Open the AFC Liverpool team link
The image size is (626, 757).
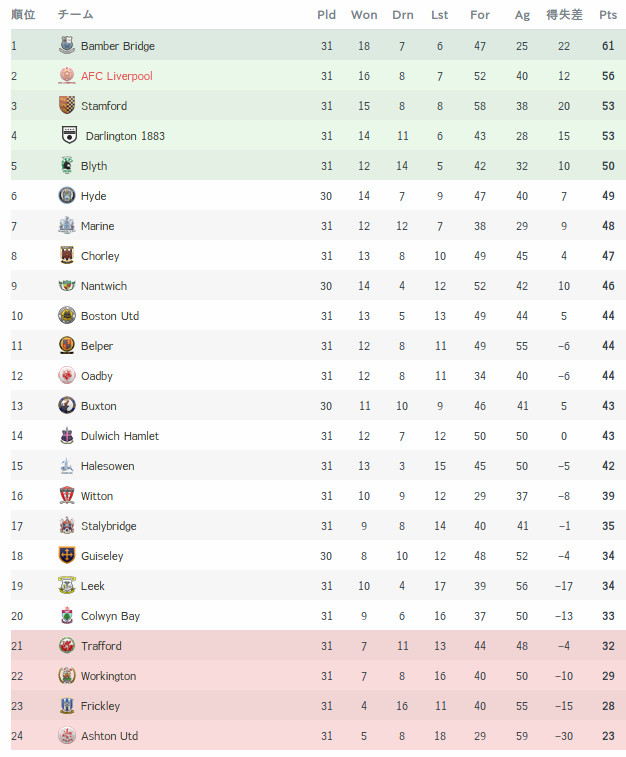pos(116,76)
